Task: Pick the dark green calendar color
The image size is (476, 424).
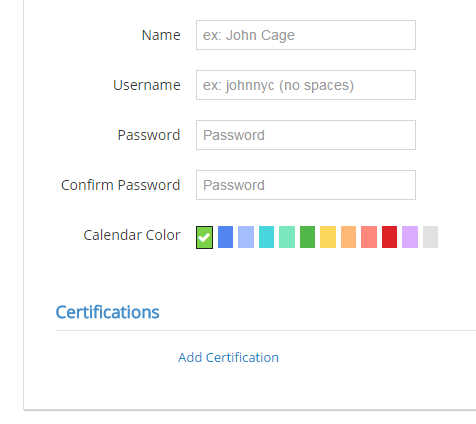Action: pyautogui.click(x=307, y=237)
